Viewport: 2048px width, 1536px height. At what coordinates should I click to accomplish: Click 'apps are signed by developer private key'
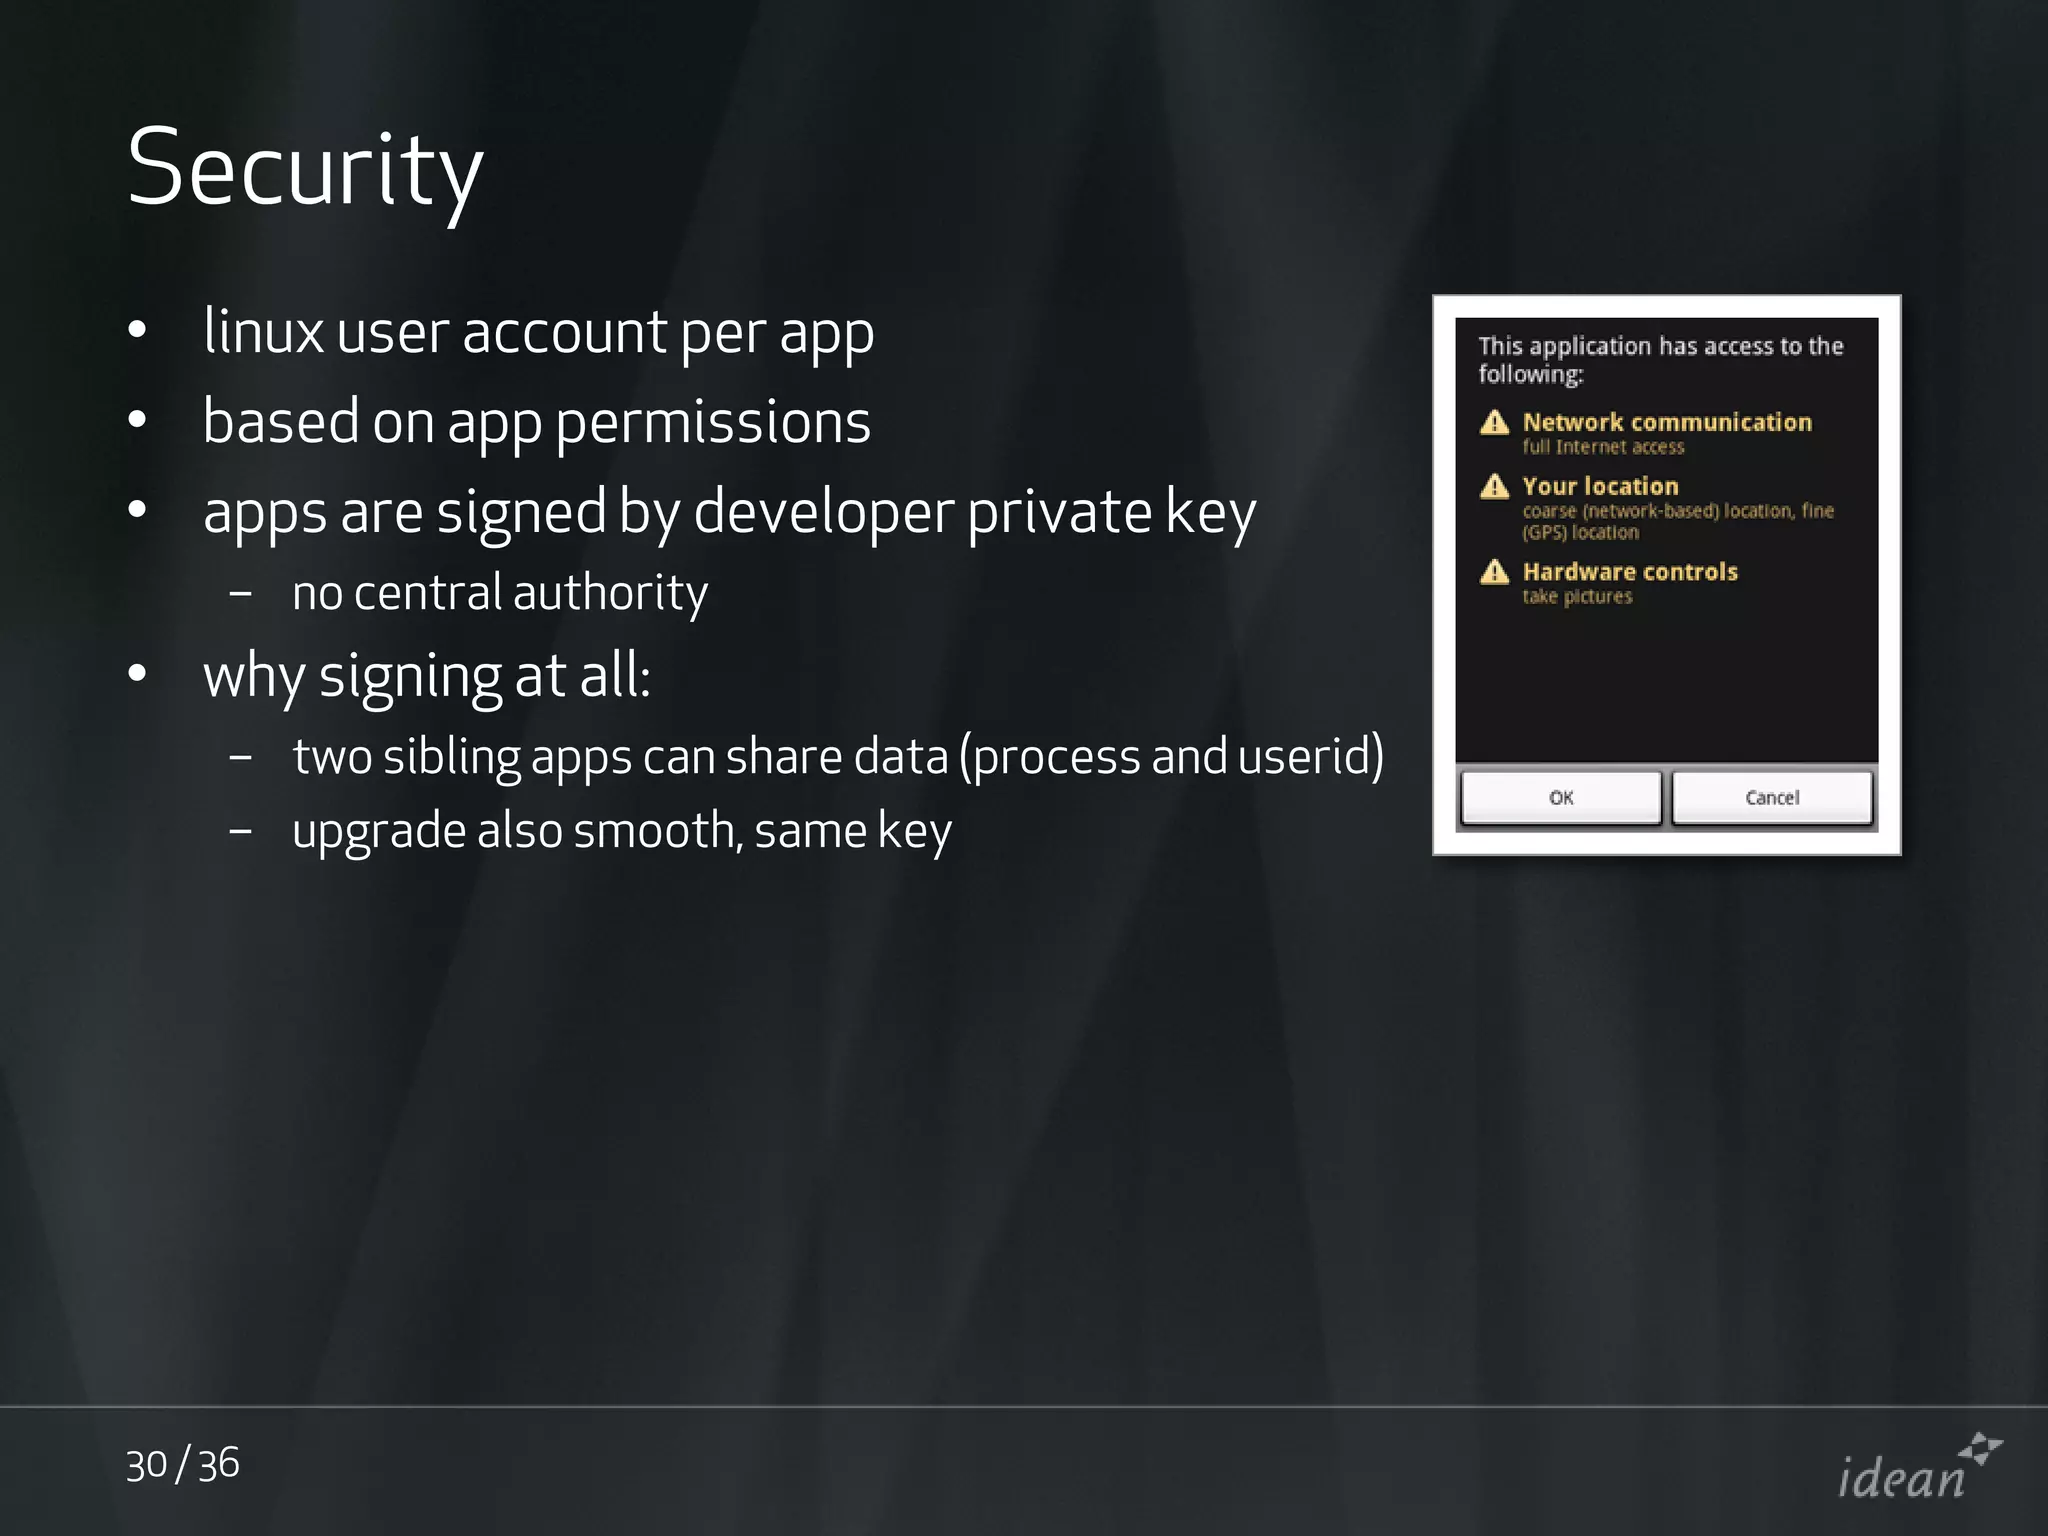[x=730, y=513]
